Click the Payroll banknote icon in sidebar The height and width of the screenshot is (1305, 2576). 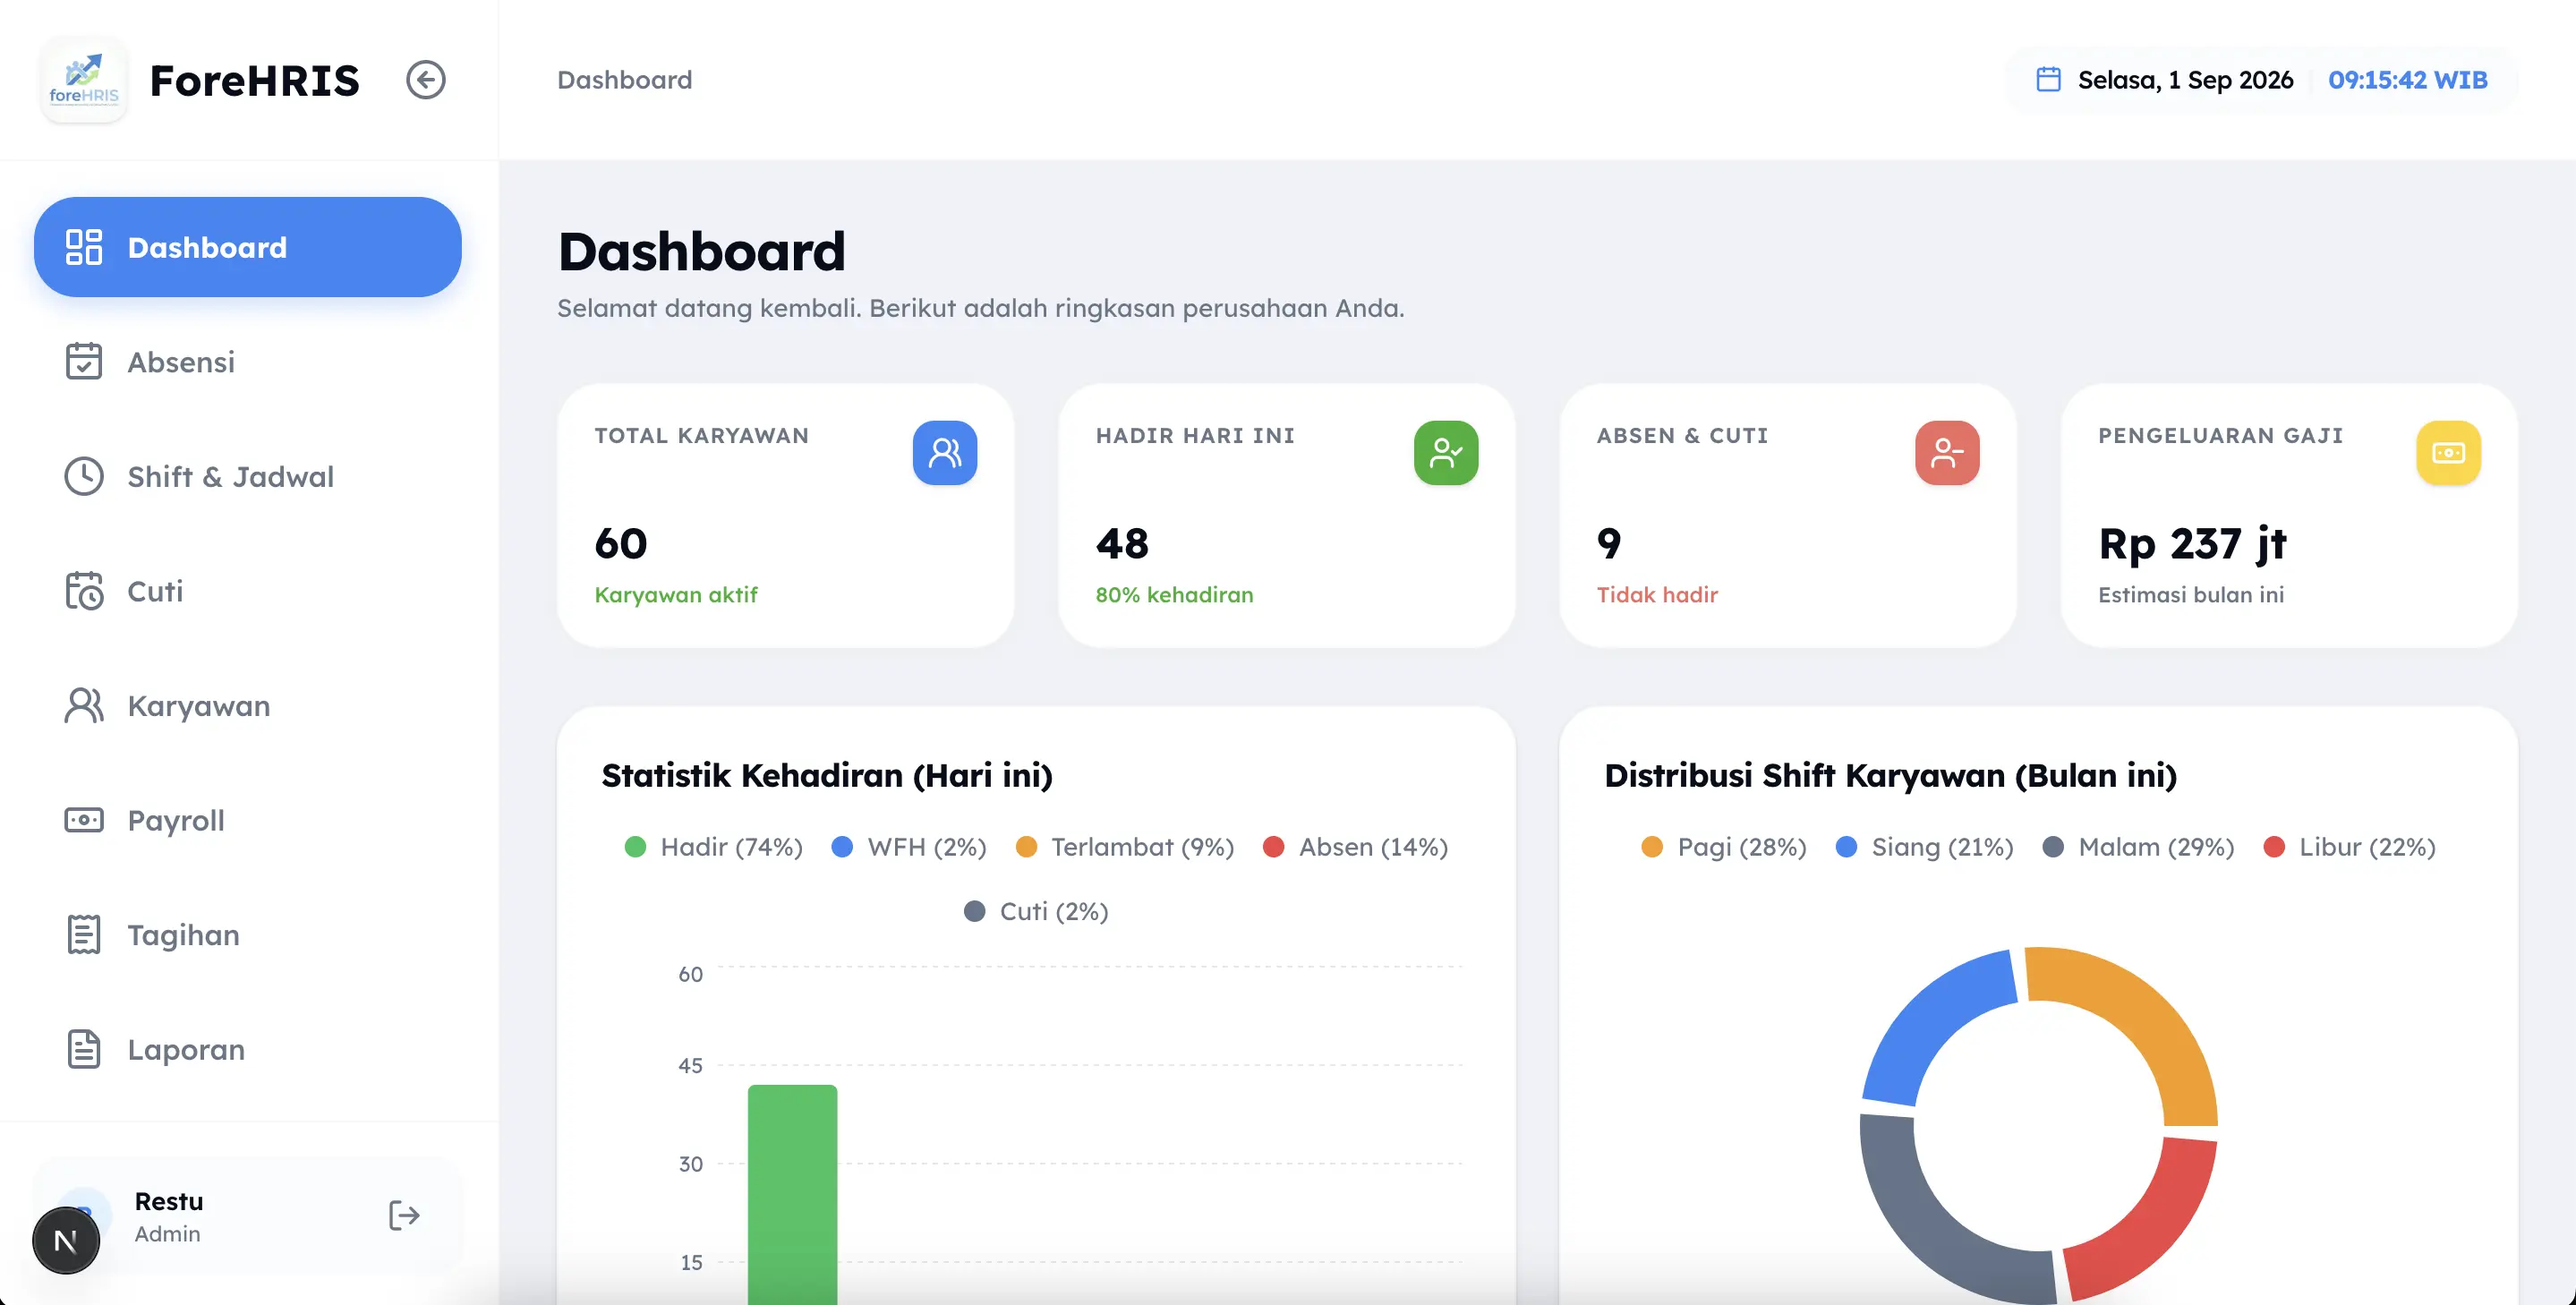coord(84,820)
